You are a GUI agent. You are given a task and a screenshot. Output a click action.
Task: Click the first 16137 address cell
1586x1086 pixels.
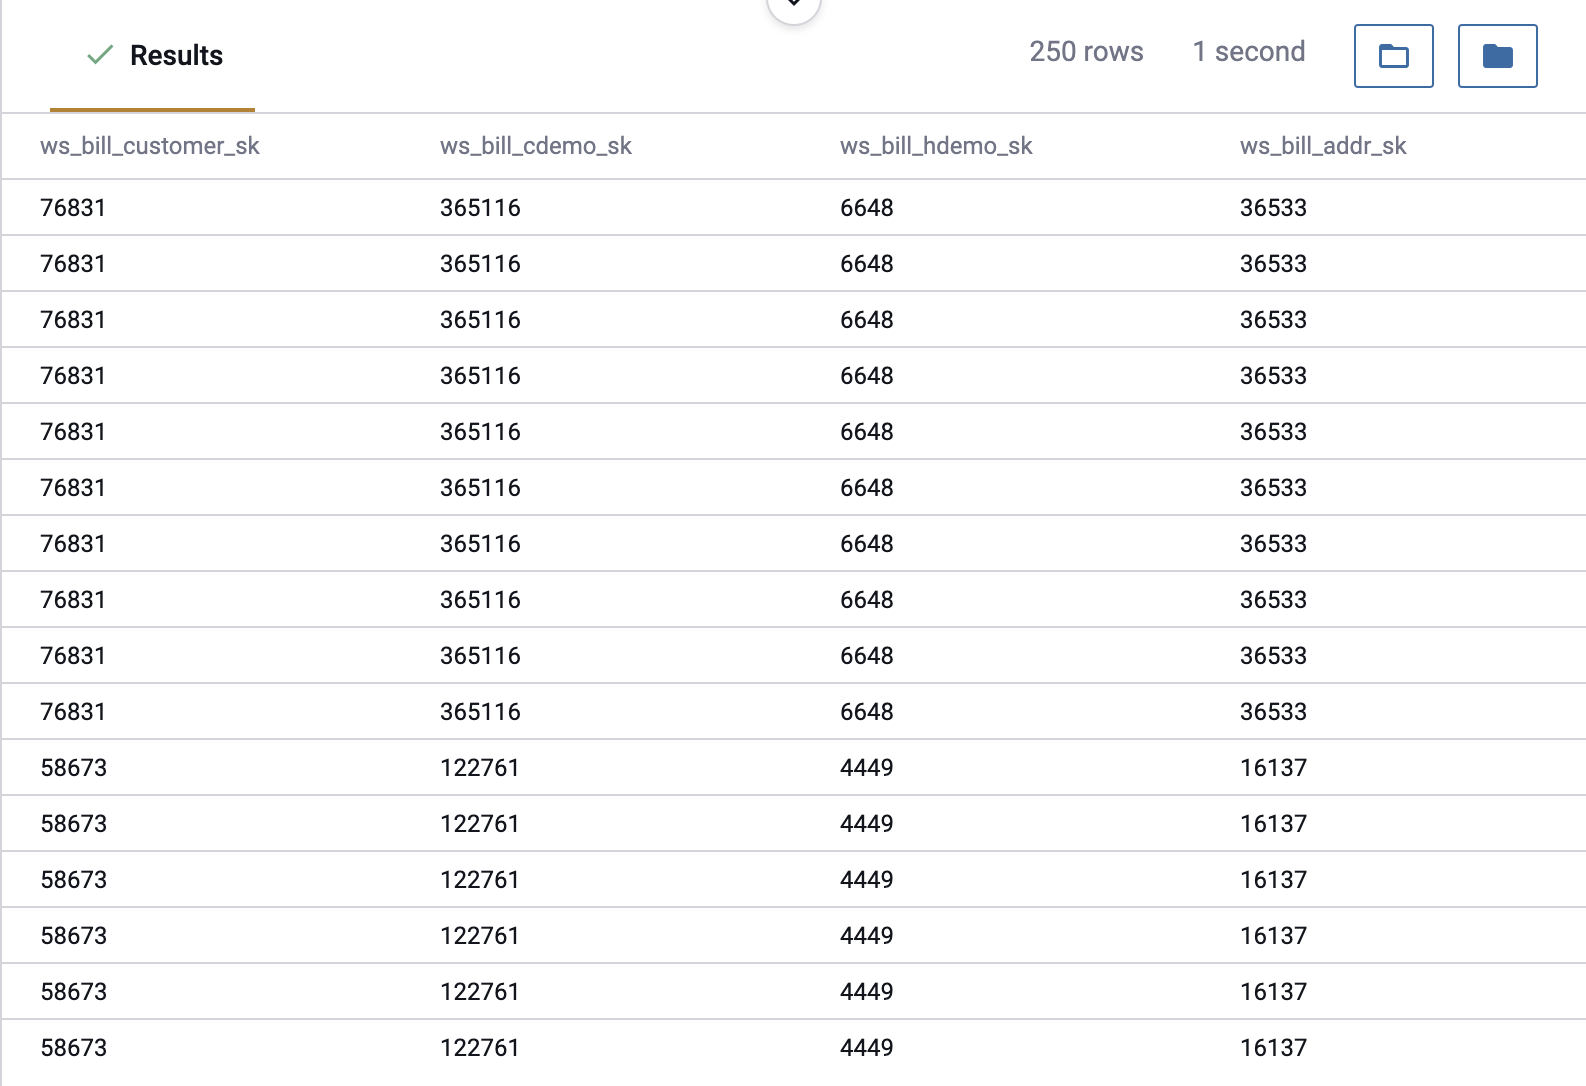(x=1273, y=768)
